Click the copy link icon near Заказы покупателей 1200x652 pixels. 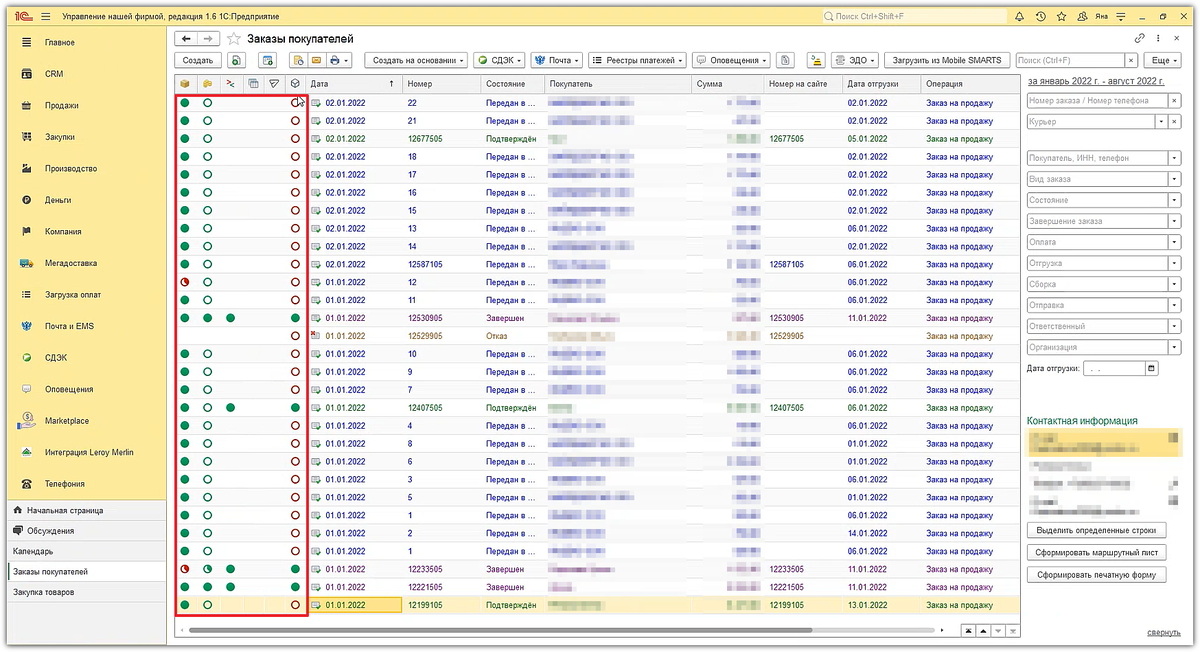tap(1140, 38)
